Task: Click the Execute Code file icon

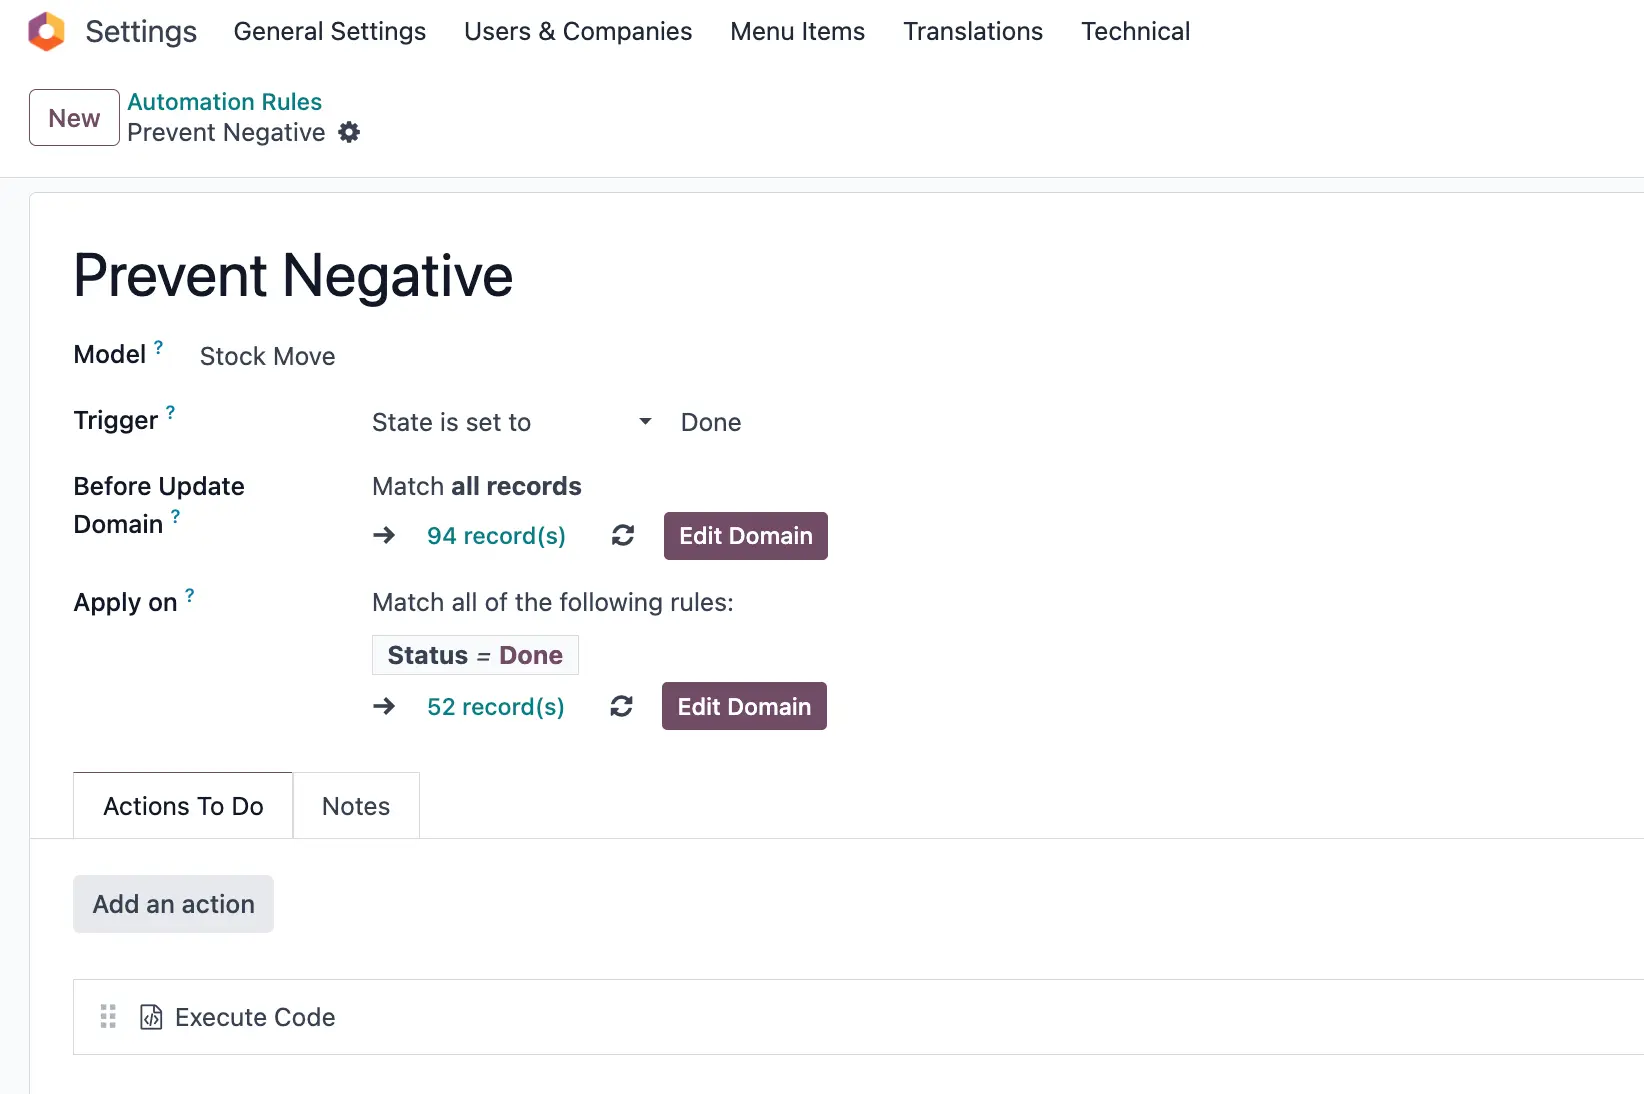Action: click(151, 1017)
